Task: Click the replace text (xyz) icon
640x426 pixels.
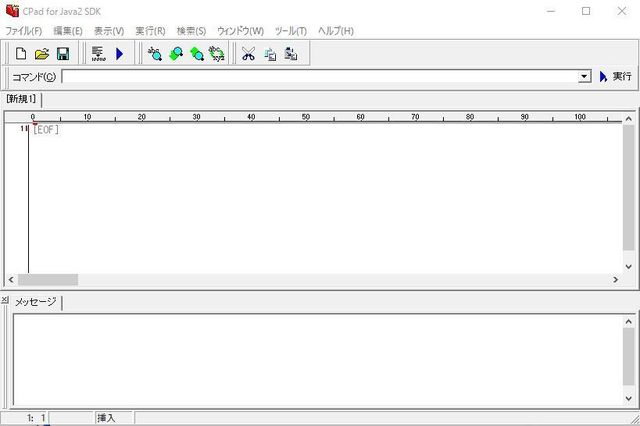Action: 217,53
